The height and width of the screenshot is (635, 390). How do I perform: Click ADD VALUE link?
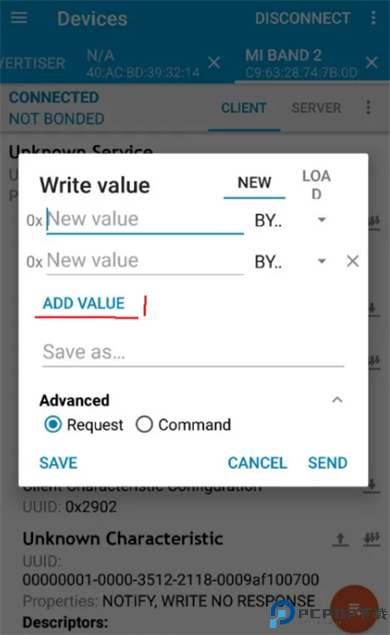(x=84, y=303)
